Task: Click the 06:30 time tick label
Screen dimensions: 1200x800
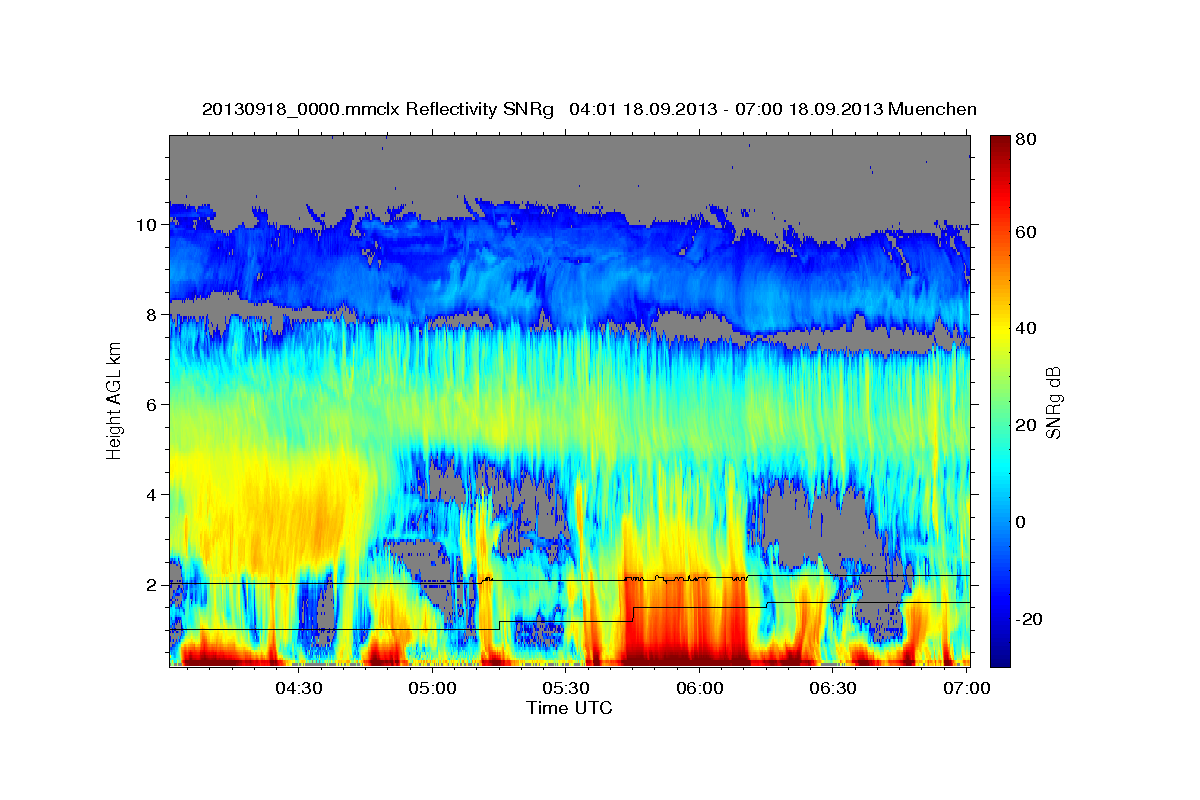Action: tap(833, 688)
